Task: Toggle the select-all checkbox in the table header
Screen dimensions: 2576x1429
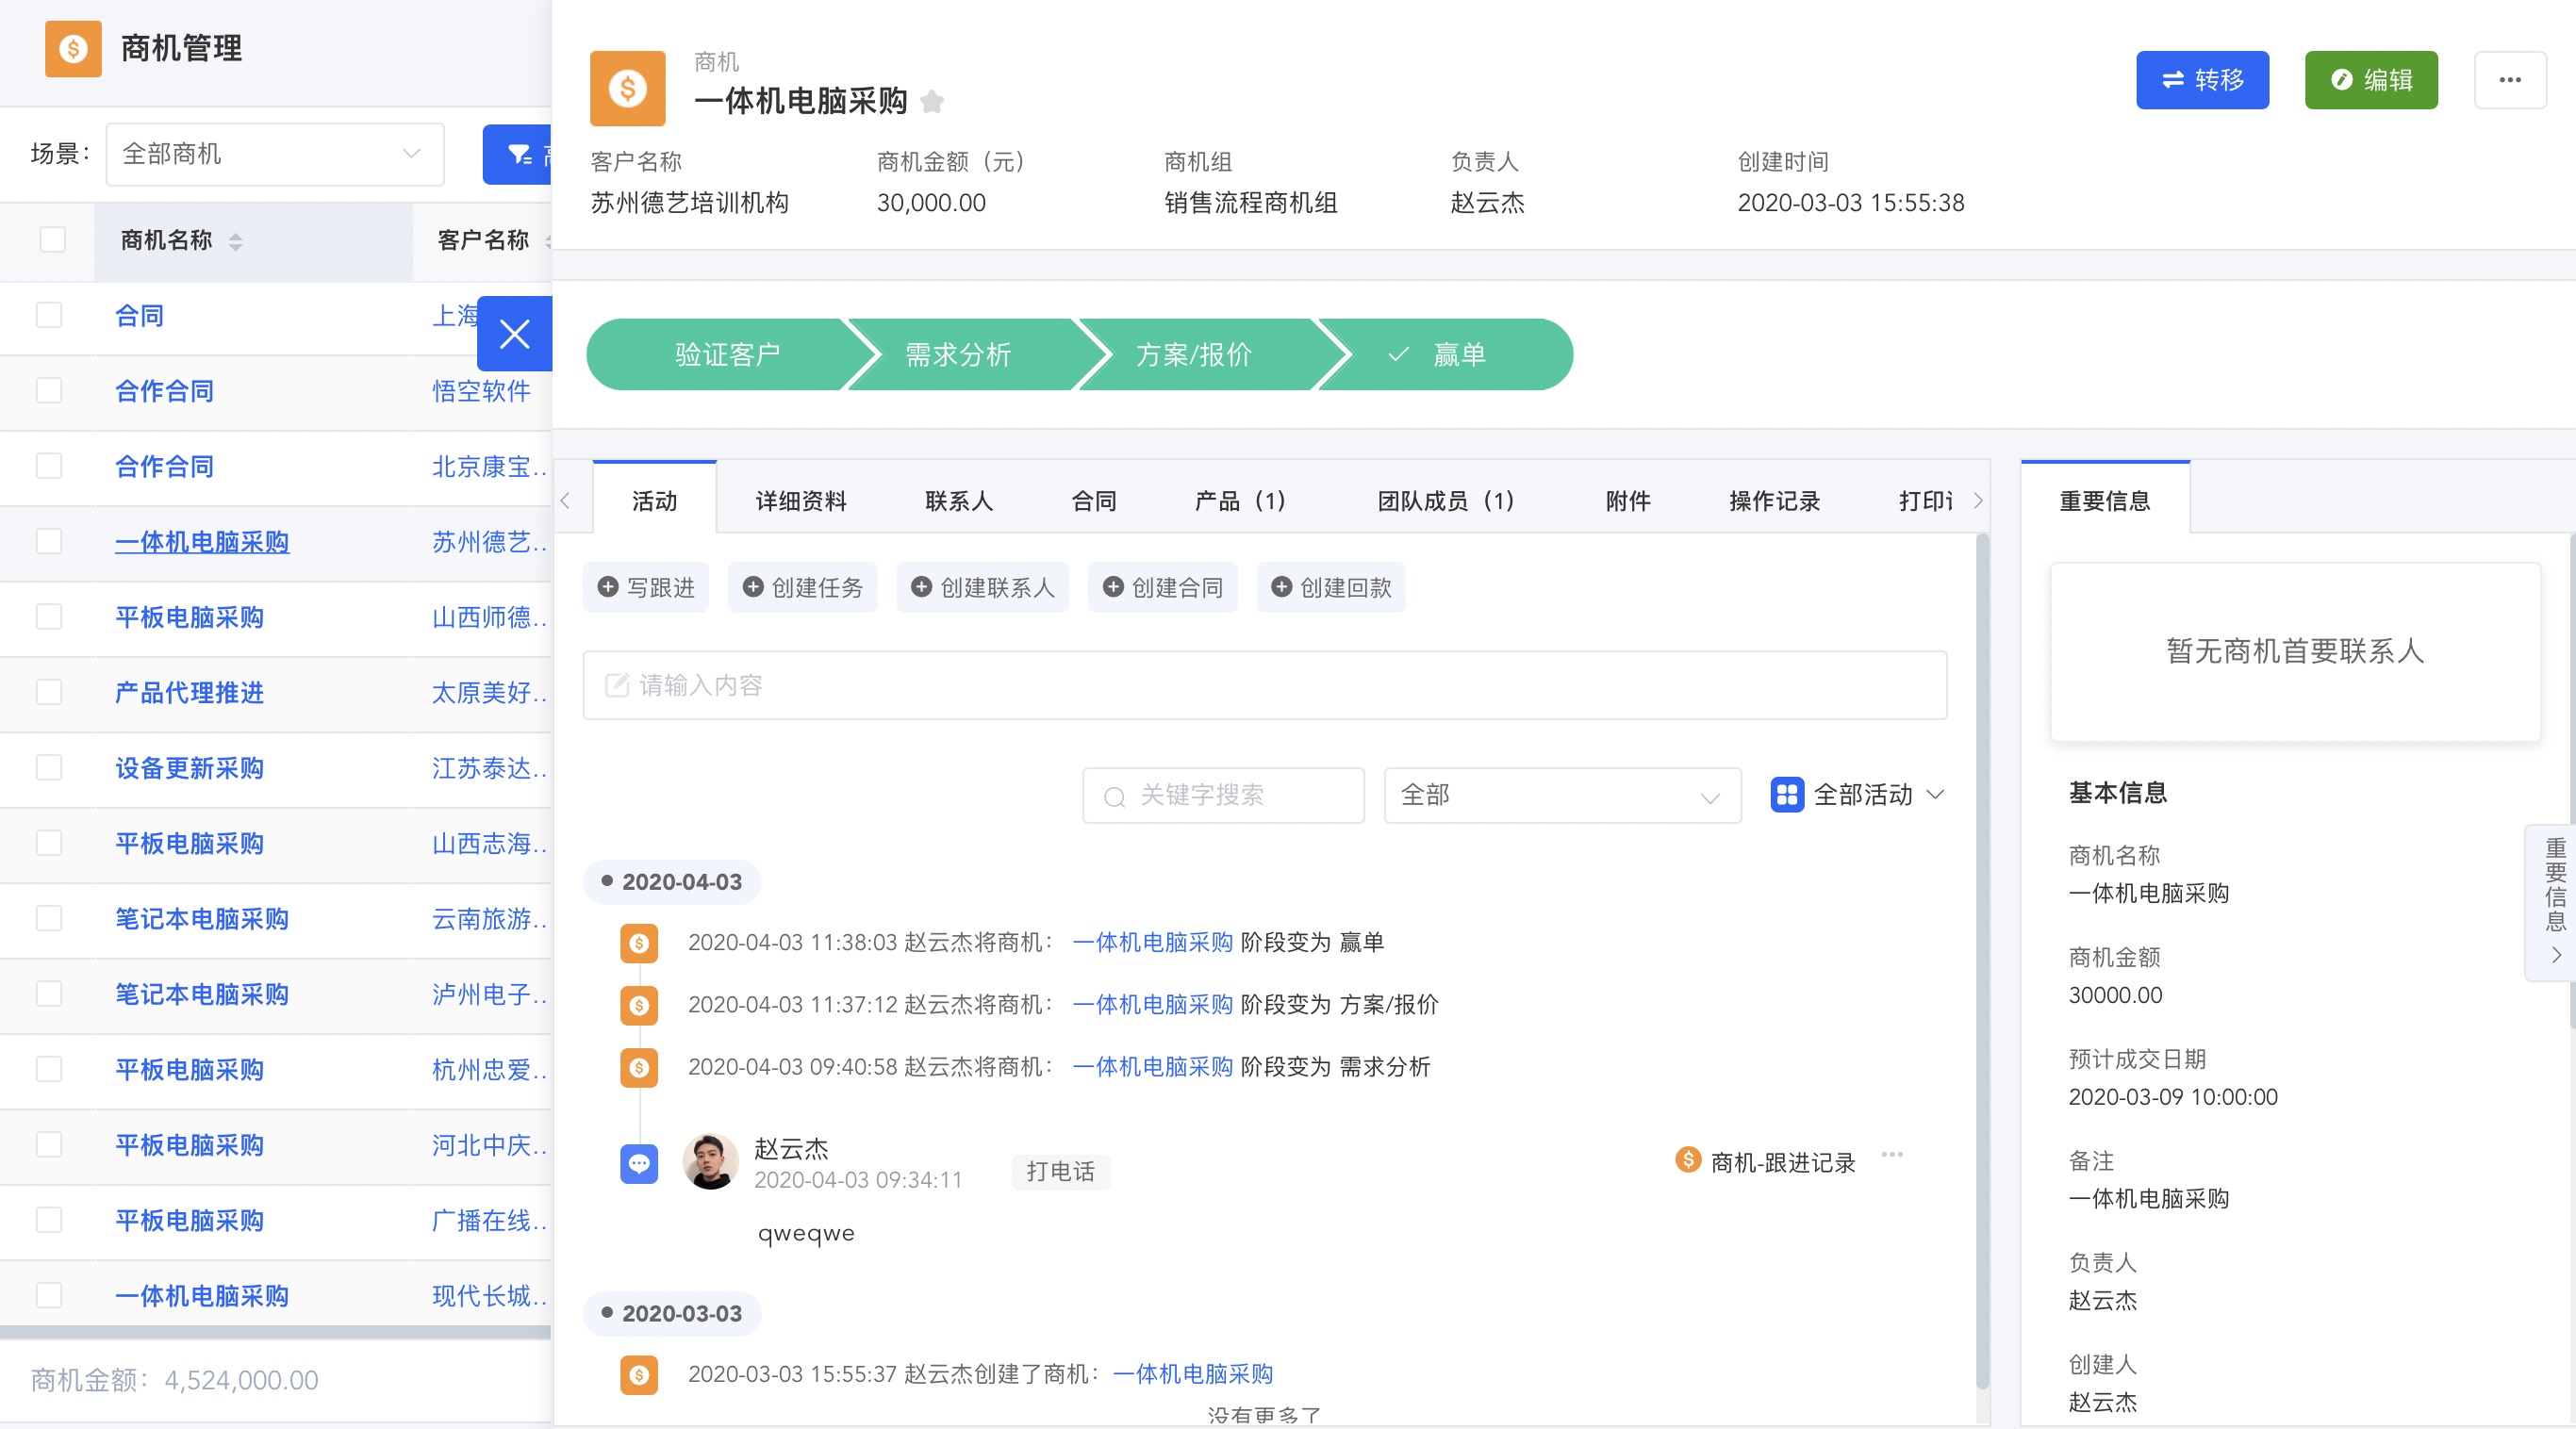Action: pyautogui.click(x=52, y=240)
